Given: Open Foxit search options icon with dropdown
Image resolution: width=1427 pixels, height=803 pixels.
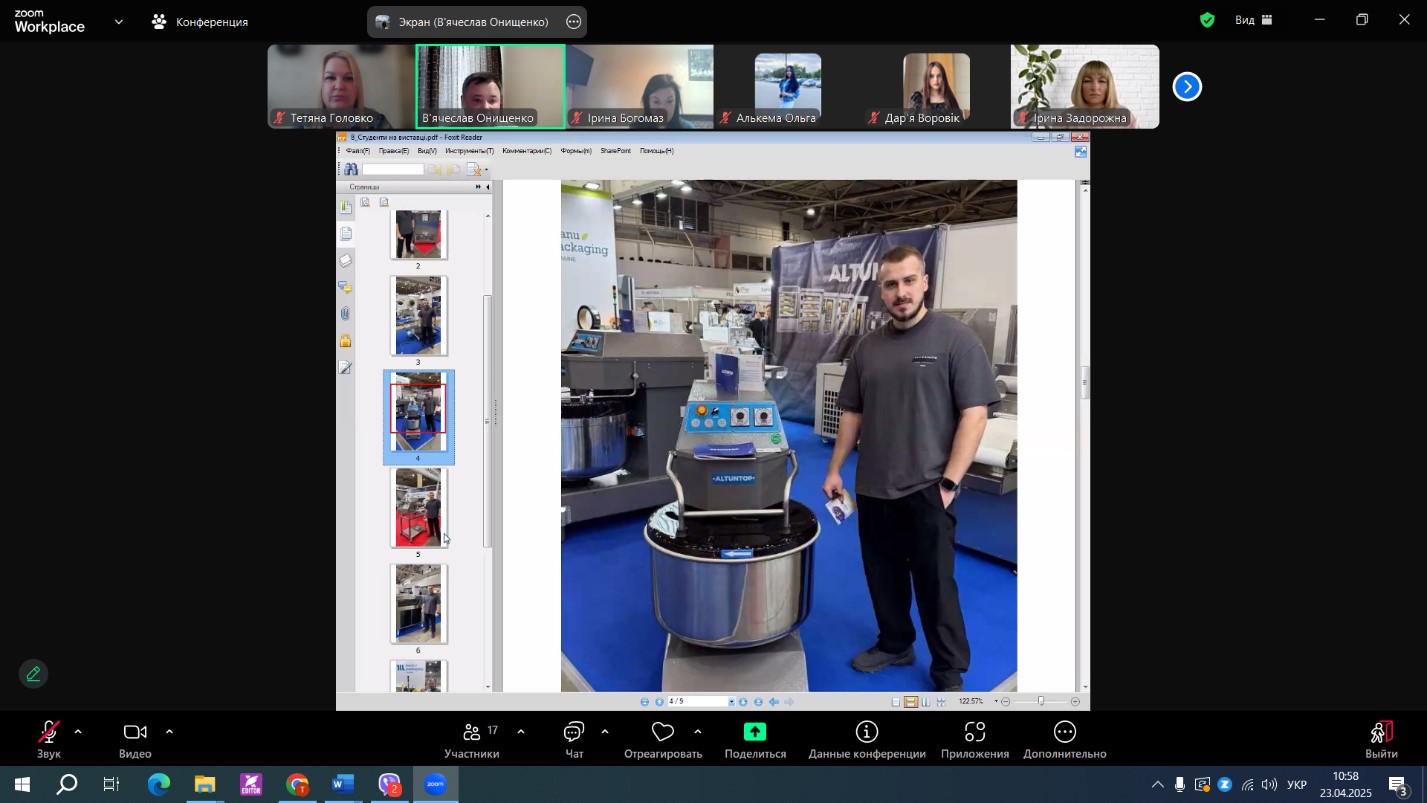Looking at the screenshot, I should pos(477,169).
